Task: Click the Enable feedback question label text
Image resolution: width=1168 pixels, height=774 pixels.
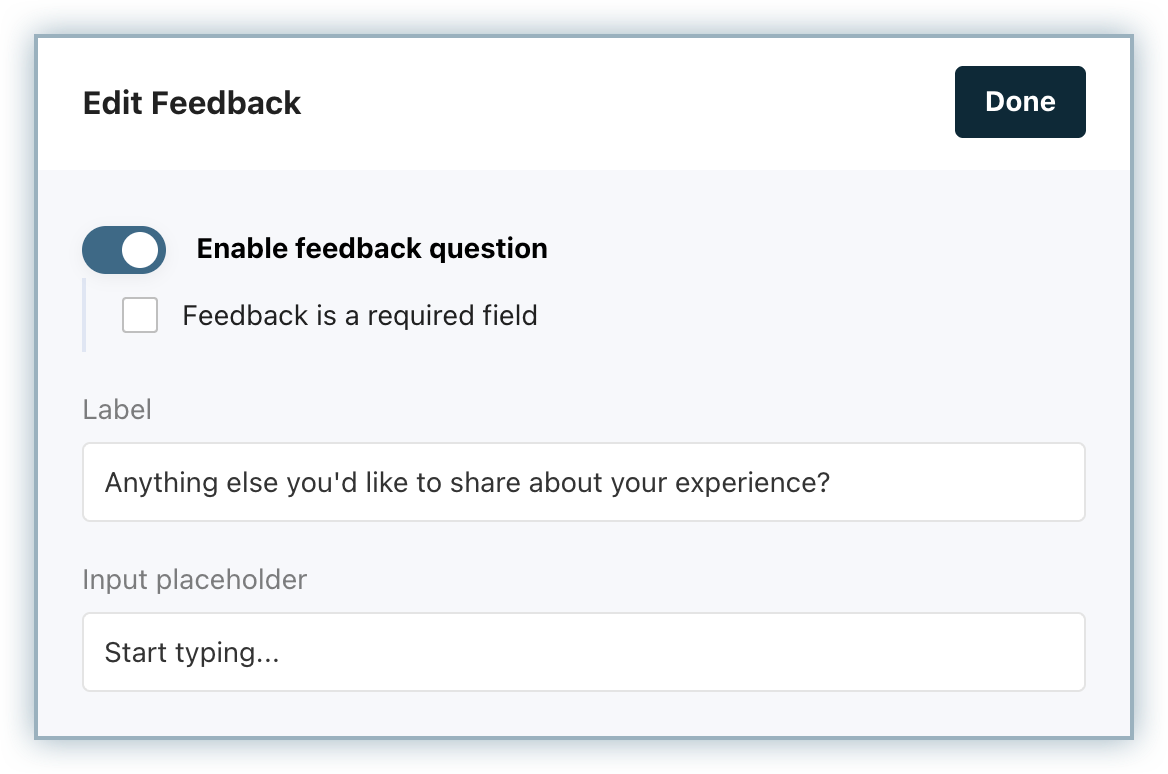Action: [x=372, y=249]
